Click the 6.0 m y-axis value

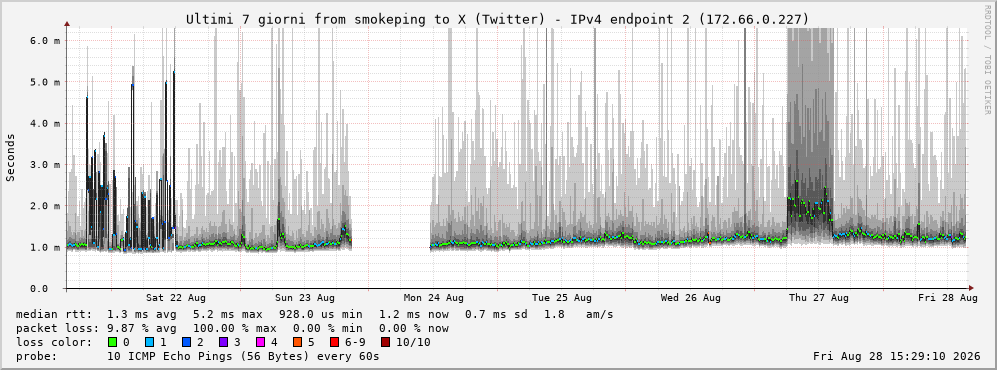click(x=46, y=40)
